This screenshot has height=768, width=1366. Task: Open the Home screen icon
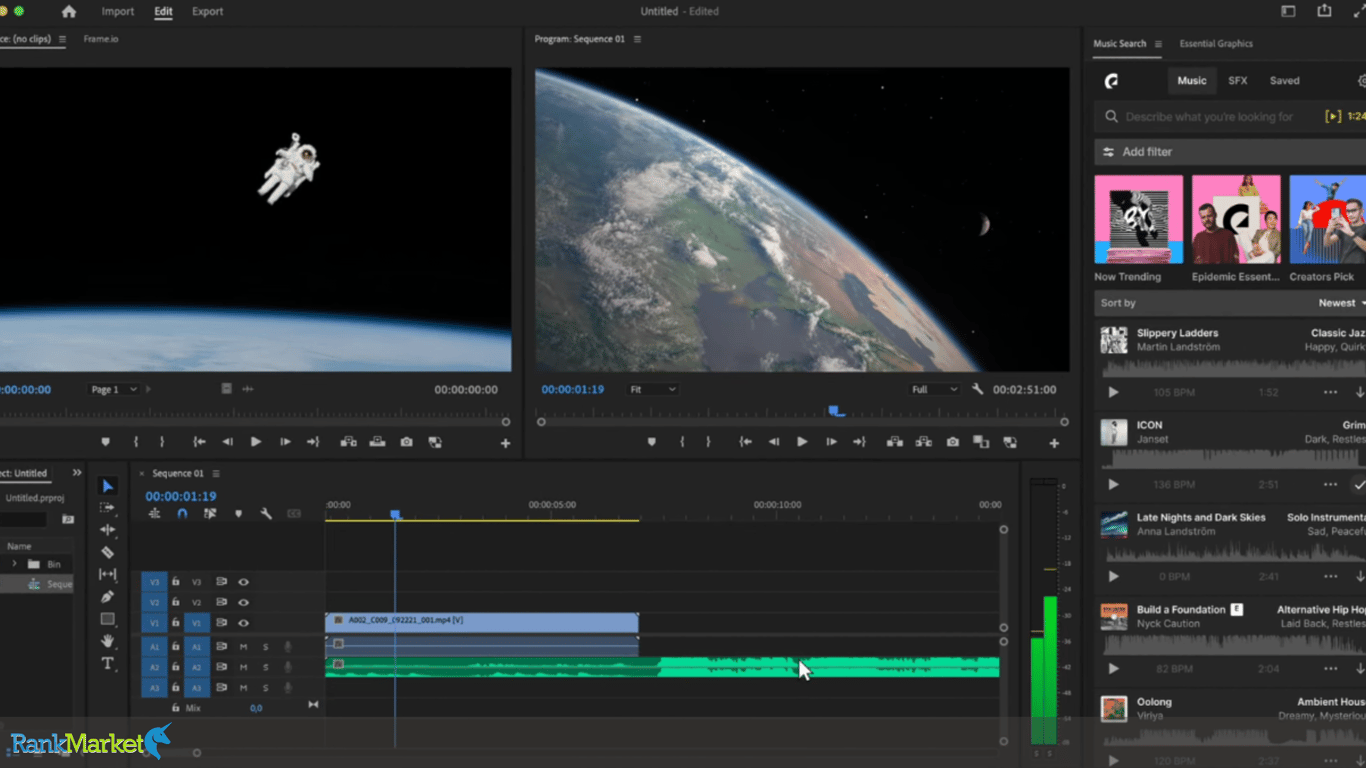pos(69,12)
